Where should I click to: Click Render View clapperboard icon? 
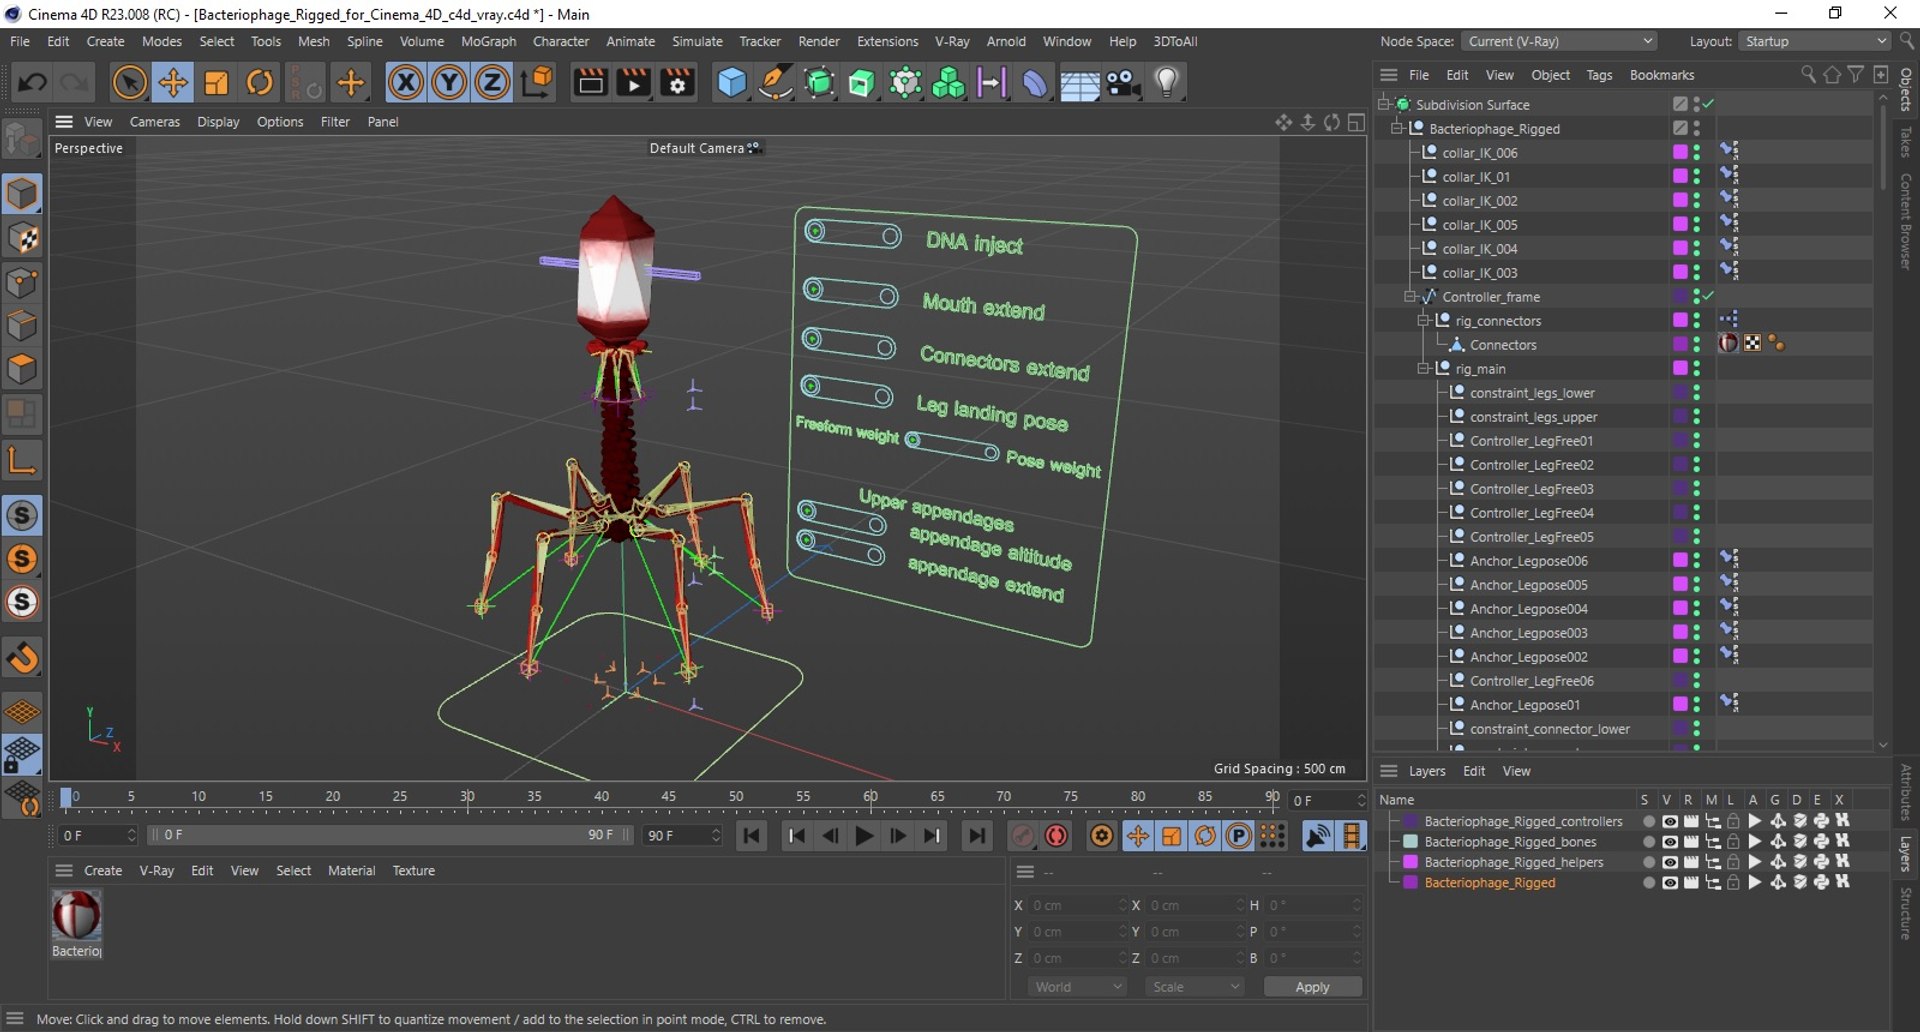coord(590,82)
